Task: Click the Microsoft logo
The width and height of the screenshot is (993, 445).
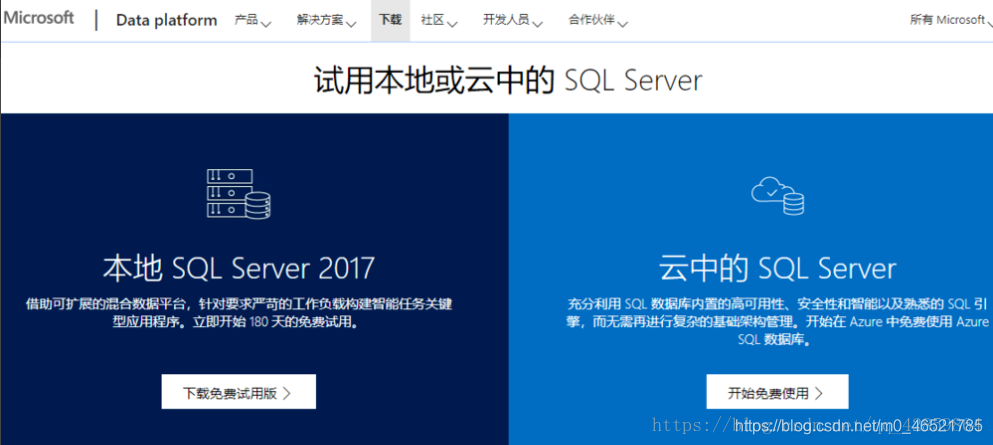Action: point(39,18)
